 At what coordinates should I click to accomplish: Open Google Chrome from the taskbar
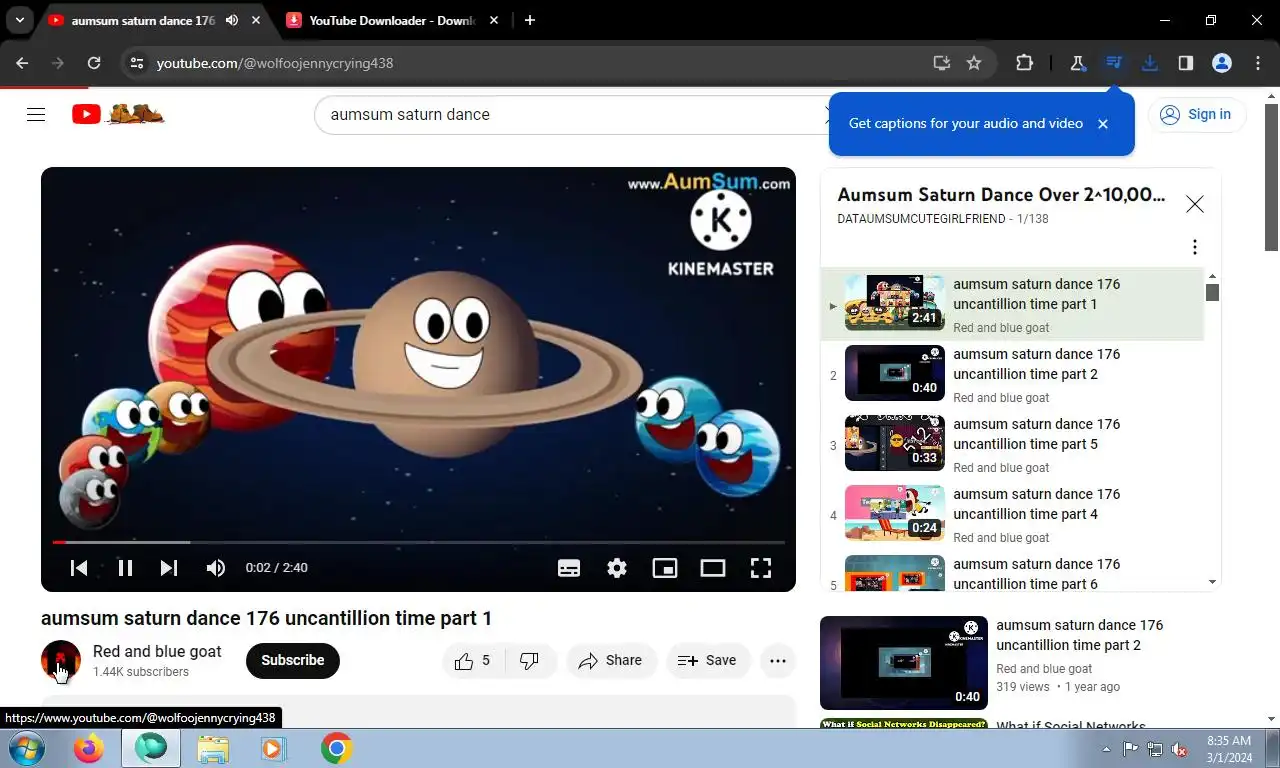point(337,748)
